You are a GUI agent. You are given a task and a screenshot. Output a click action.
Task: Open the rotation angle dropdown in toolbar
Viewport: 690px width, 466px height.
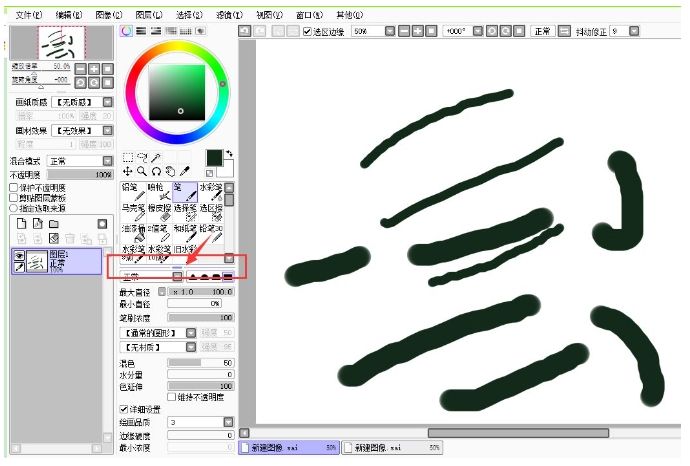point(478,31)
